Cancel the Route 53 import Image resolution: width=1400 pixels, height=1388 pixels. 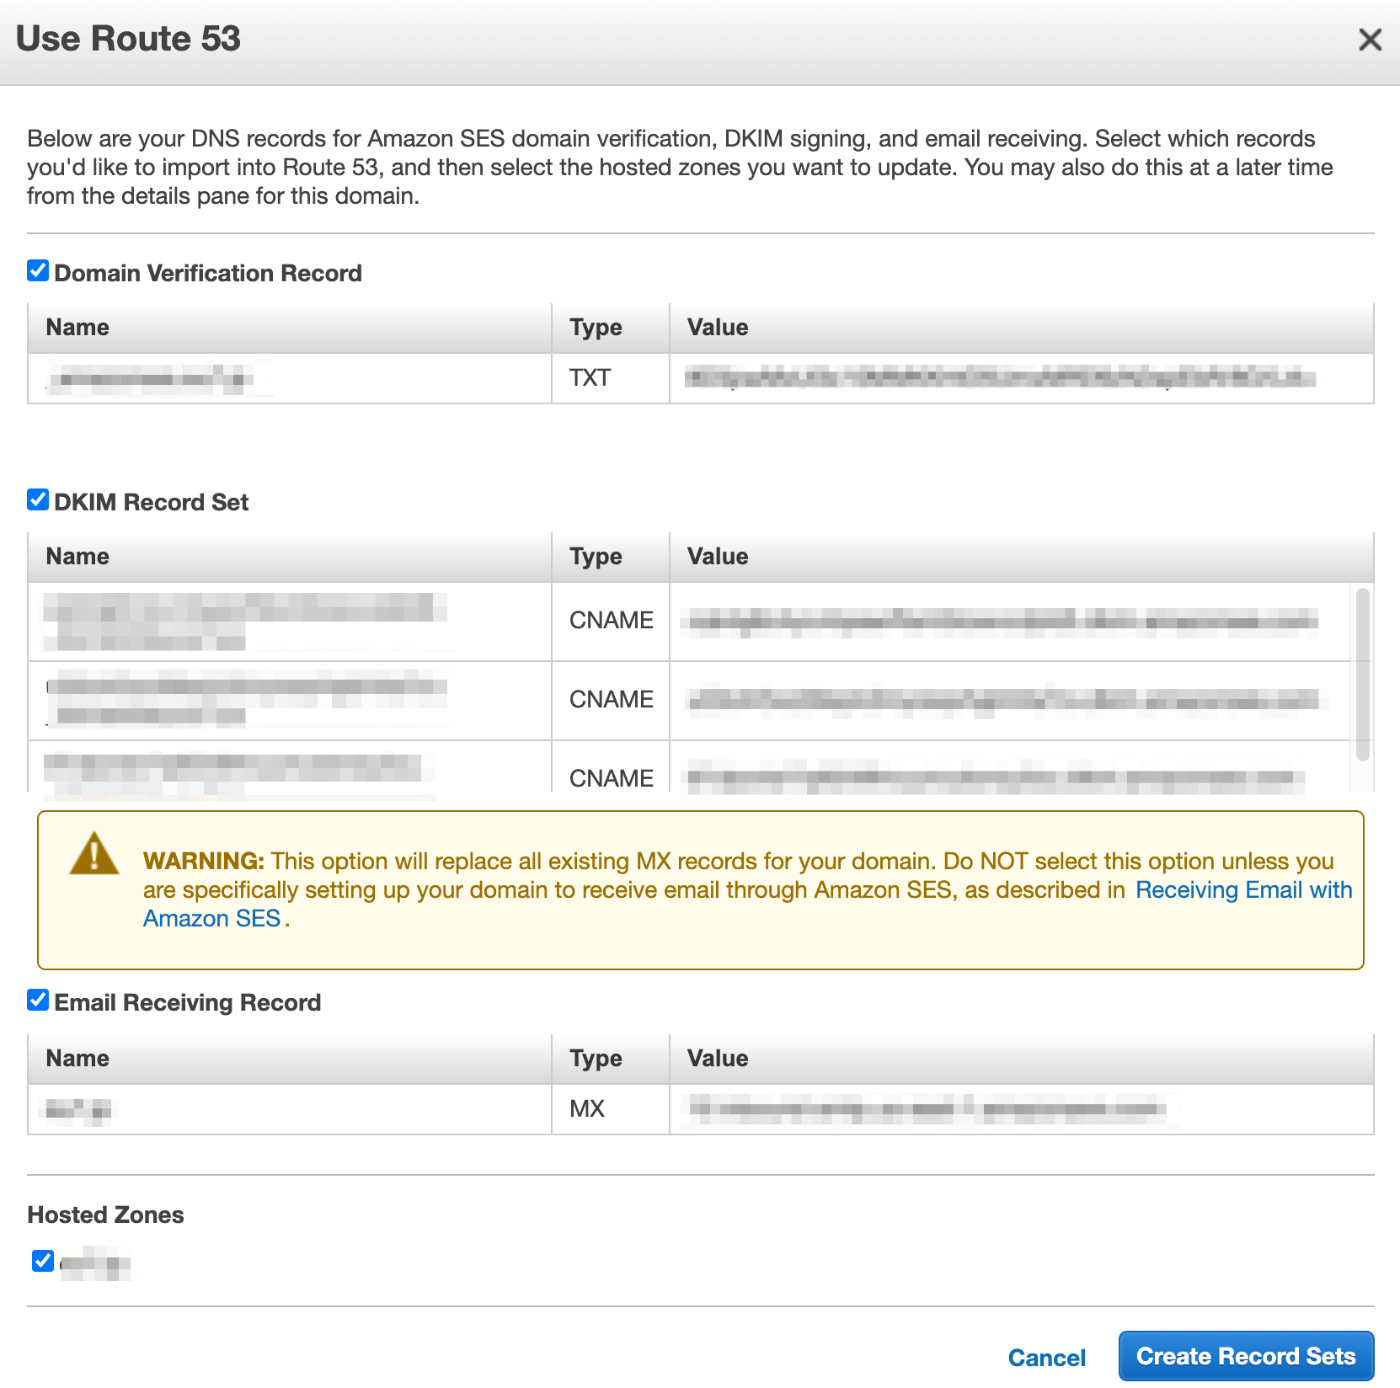pos(1047,1358)
